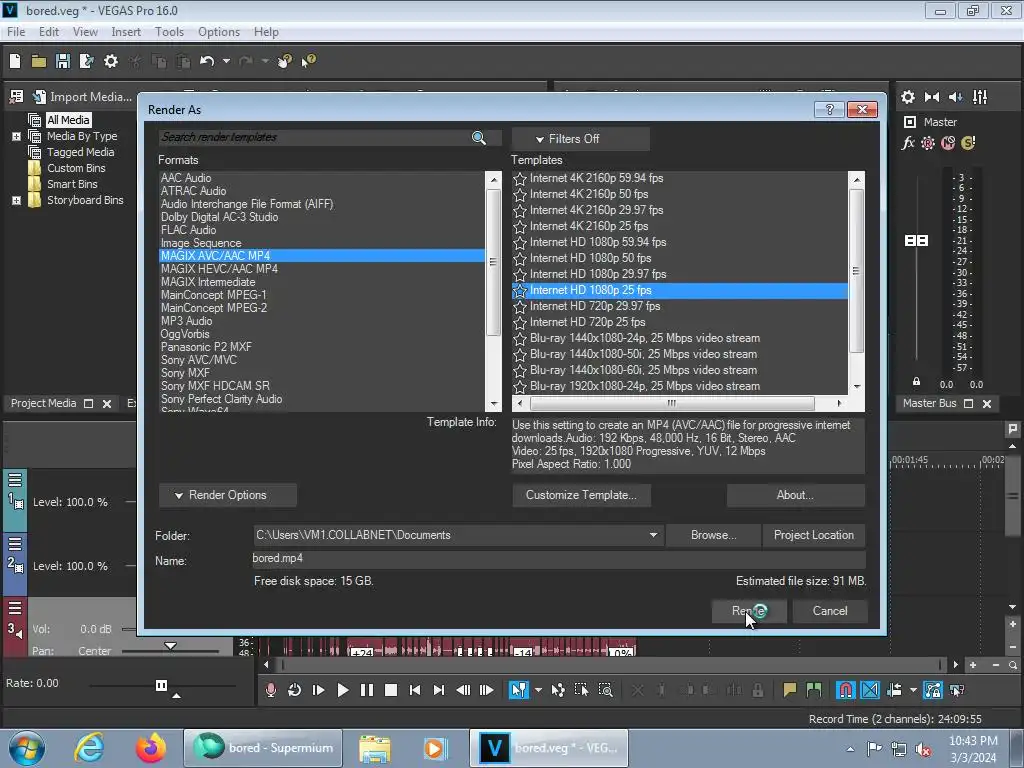This screenshot has height=768, width=1024.
Task: Click the Pause button in transport
Action: (367, 690)
